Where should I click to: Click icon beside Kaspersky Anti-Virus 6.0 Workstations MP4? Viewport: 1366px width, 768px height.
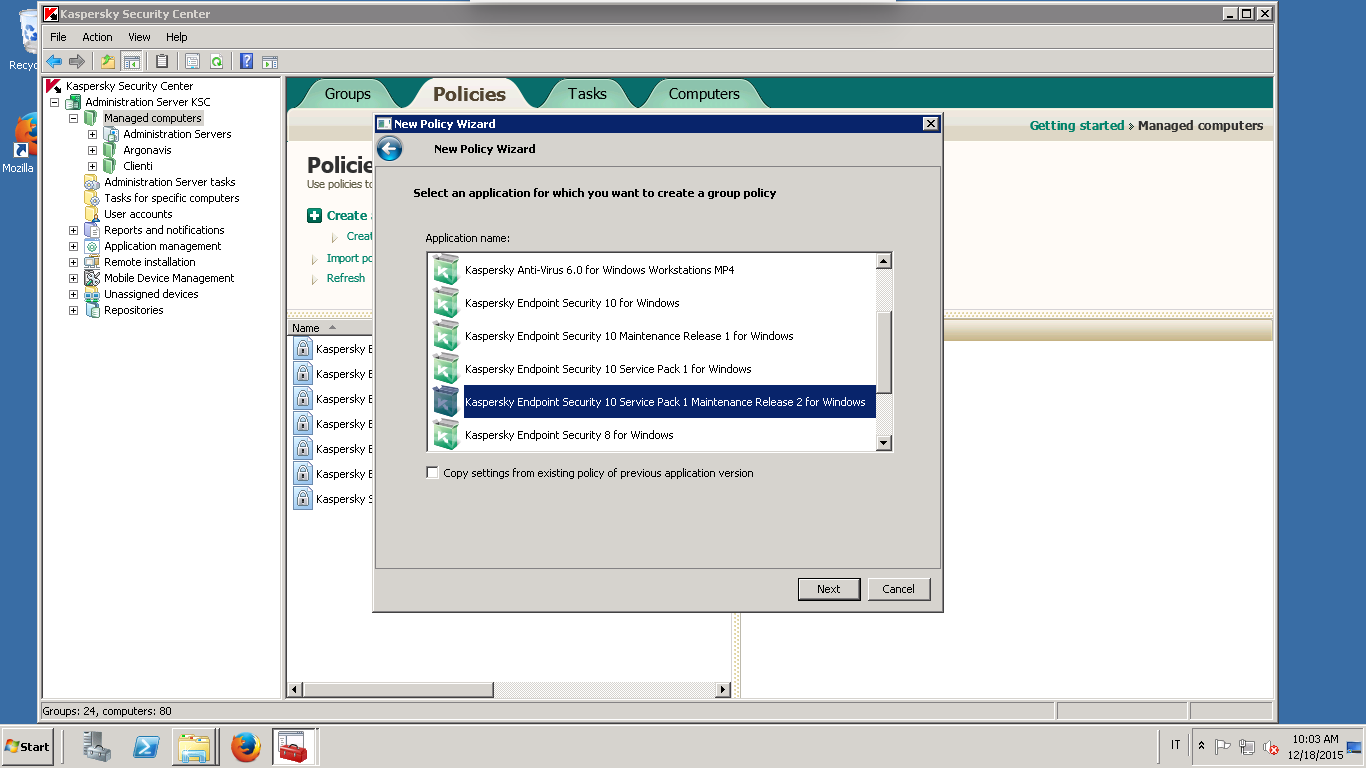(x=446, y=270)
